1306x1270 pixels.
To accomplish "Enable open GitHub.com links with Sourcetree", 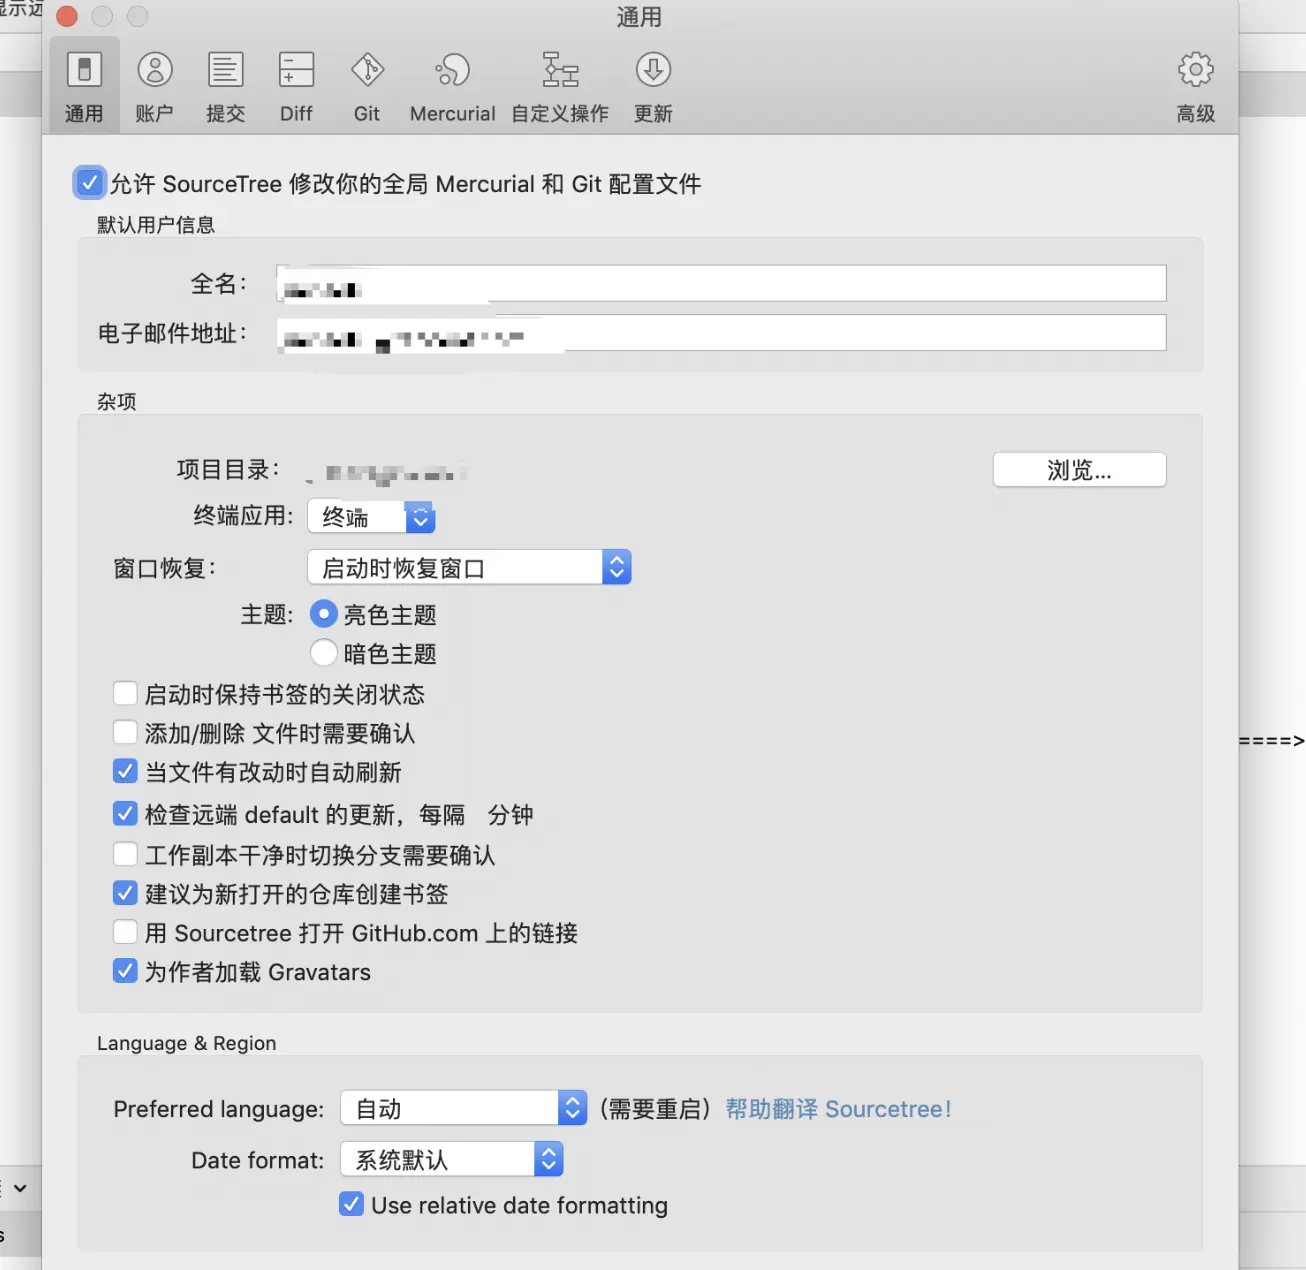I will 125,932.
